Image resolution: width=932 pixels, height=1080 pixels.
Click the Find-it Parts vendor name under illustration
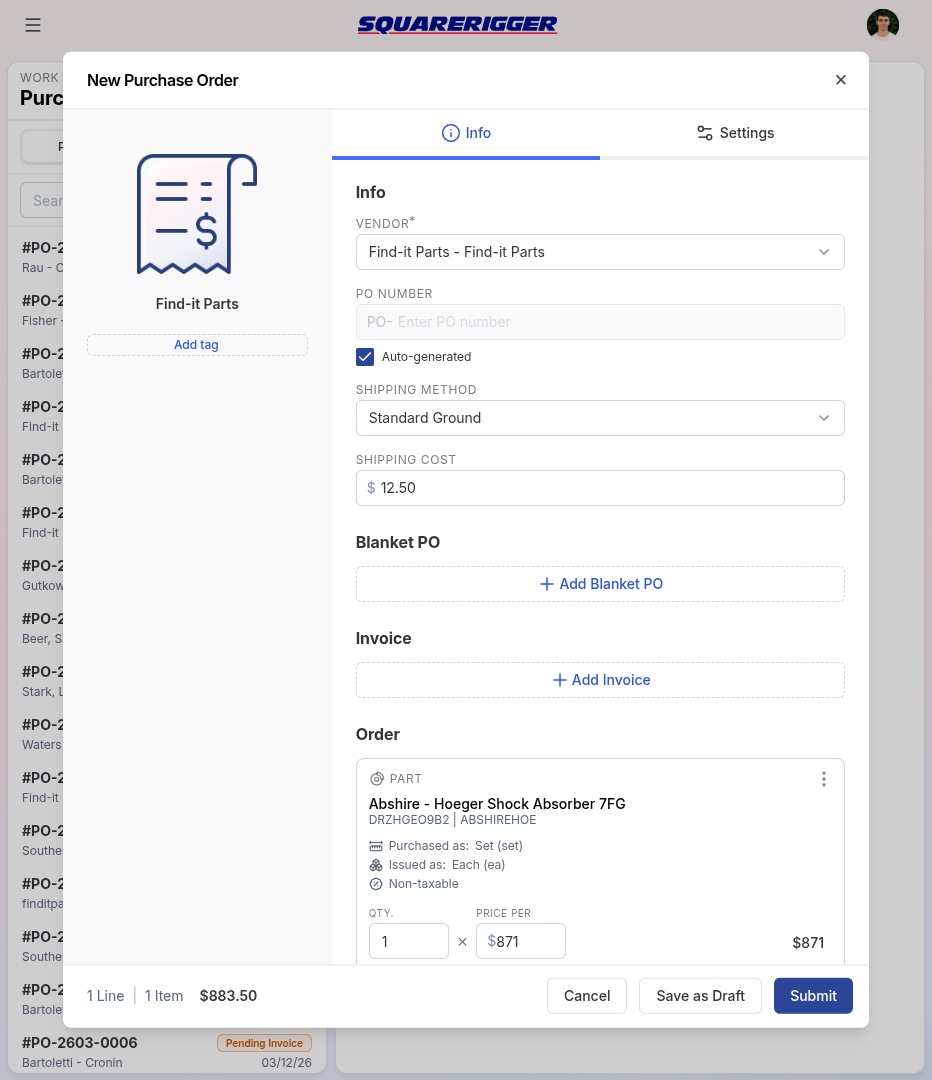pyautogui.click(x=197, y=304)
